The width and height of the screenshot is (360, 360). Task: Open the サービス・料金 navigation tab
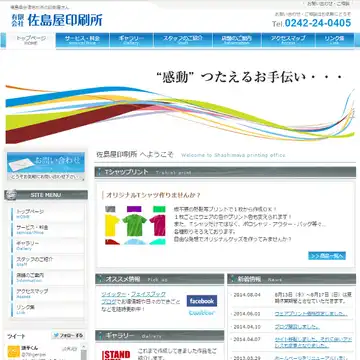(x=82, y=41)
